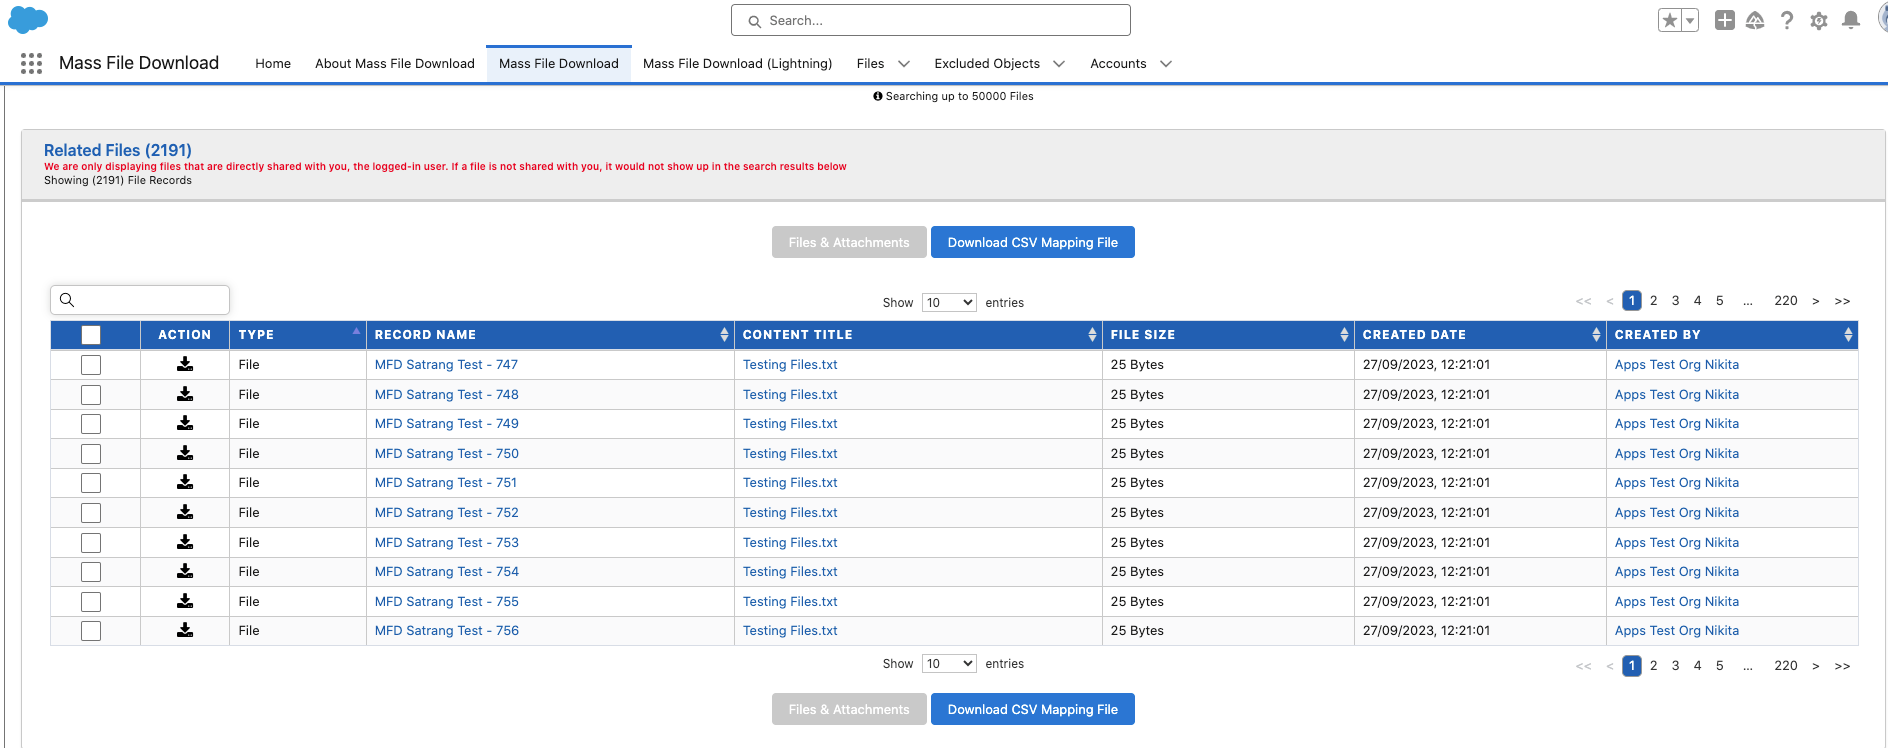Open bottom Show entries dropdown

click(949, 663)
